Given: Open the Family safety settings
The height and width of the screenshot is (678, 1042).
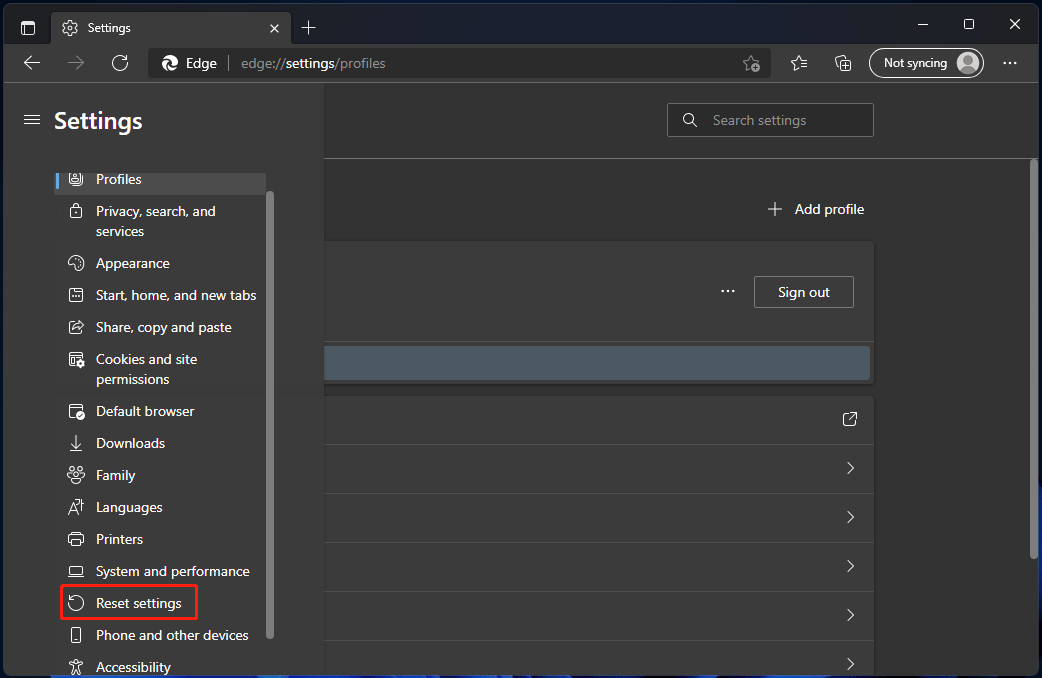Looking at the screenshot, I should pos(114,475).
